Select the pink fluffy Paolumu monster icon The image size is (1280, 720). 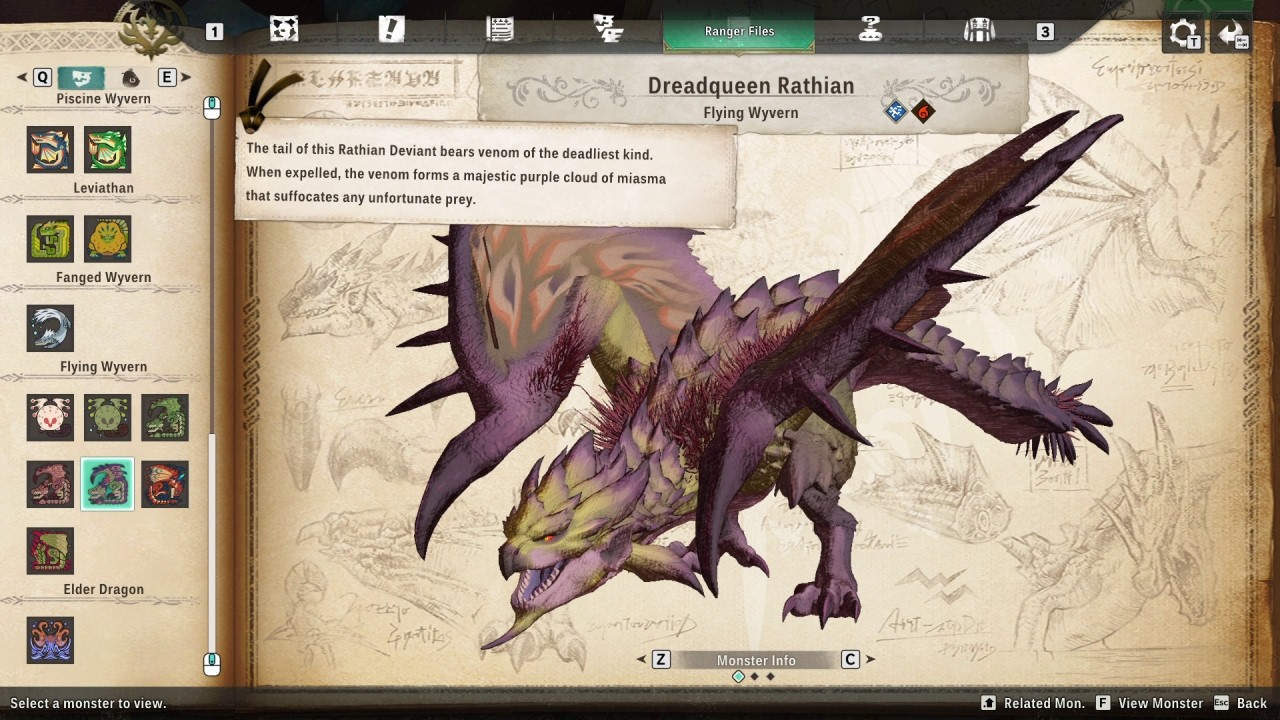50,417
